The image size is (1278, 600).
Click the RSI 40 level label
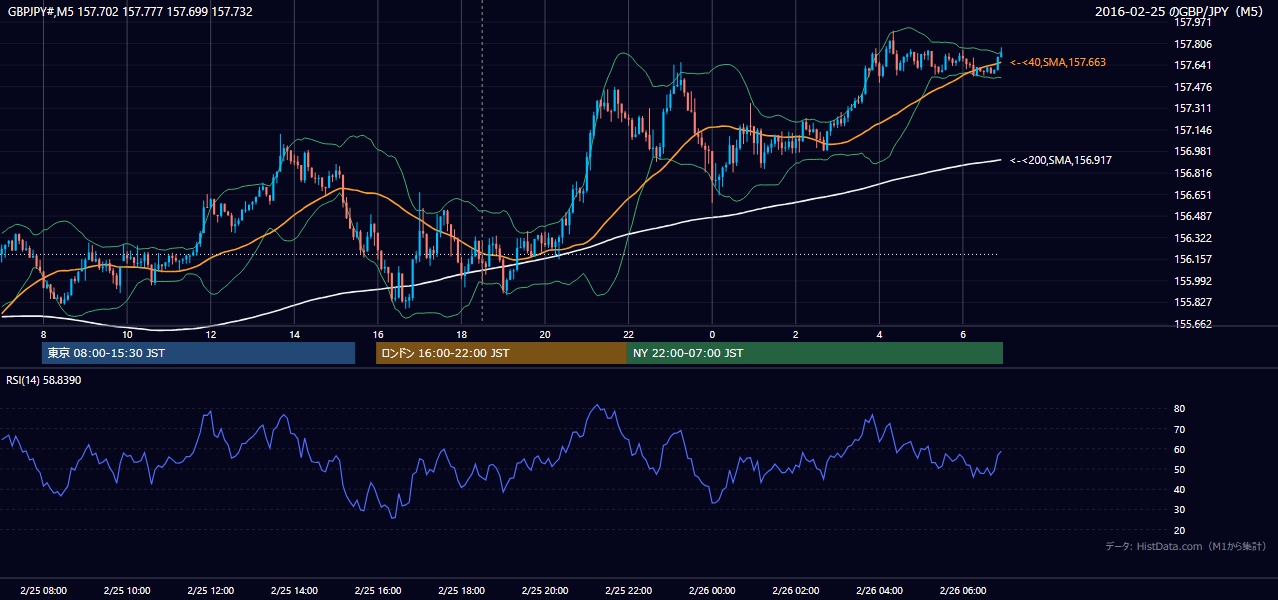[1179, 489]
